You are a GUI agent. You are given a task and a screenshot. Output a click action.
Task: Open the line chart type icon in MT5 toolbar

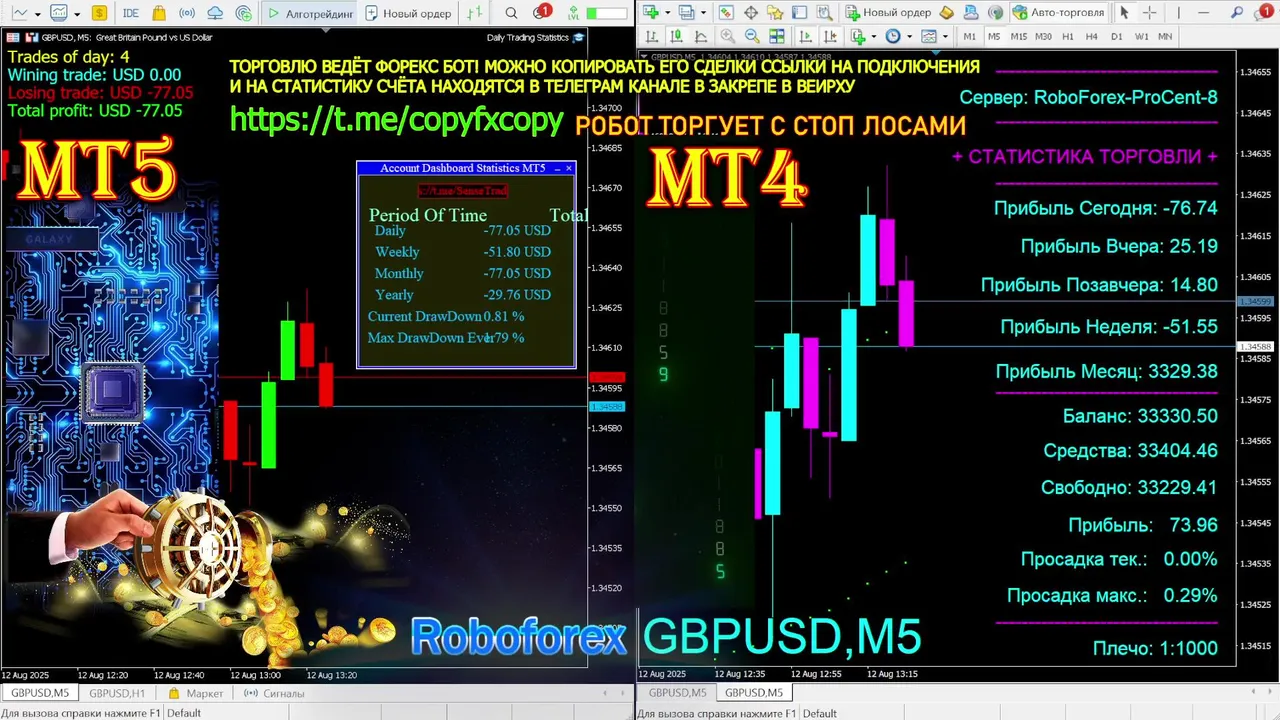pyautogui.click(x=19, y=13)
